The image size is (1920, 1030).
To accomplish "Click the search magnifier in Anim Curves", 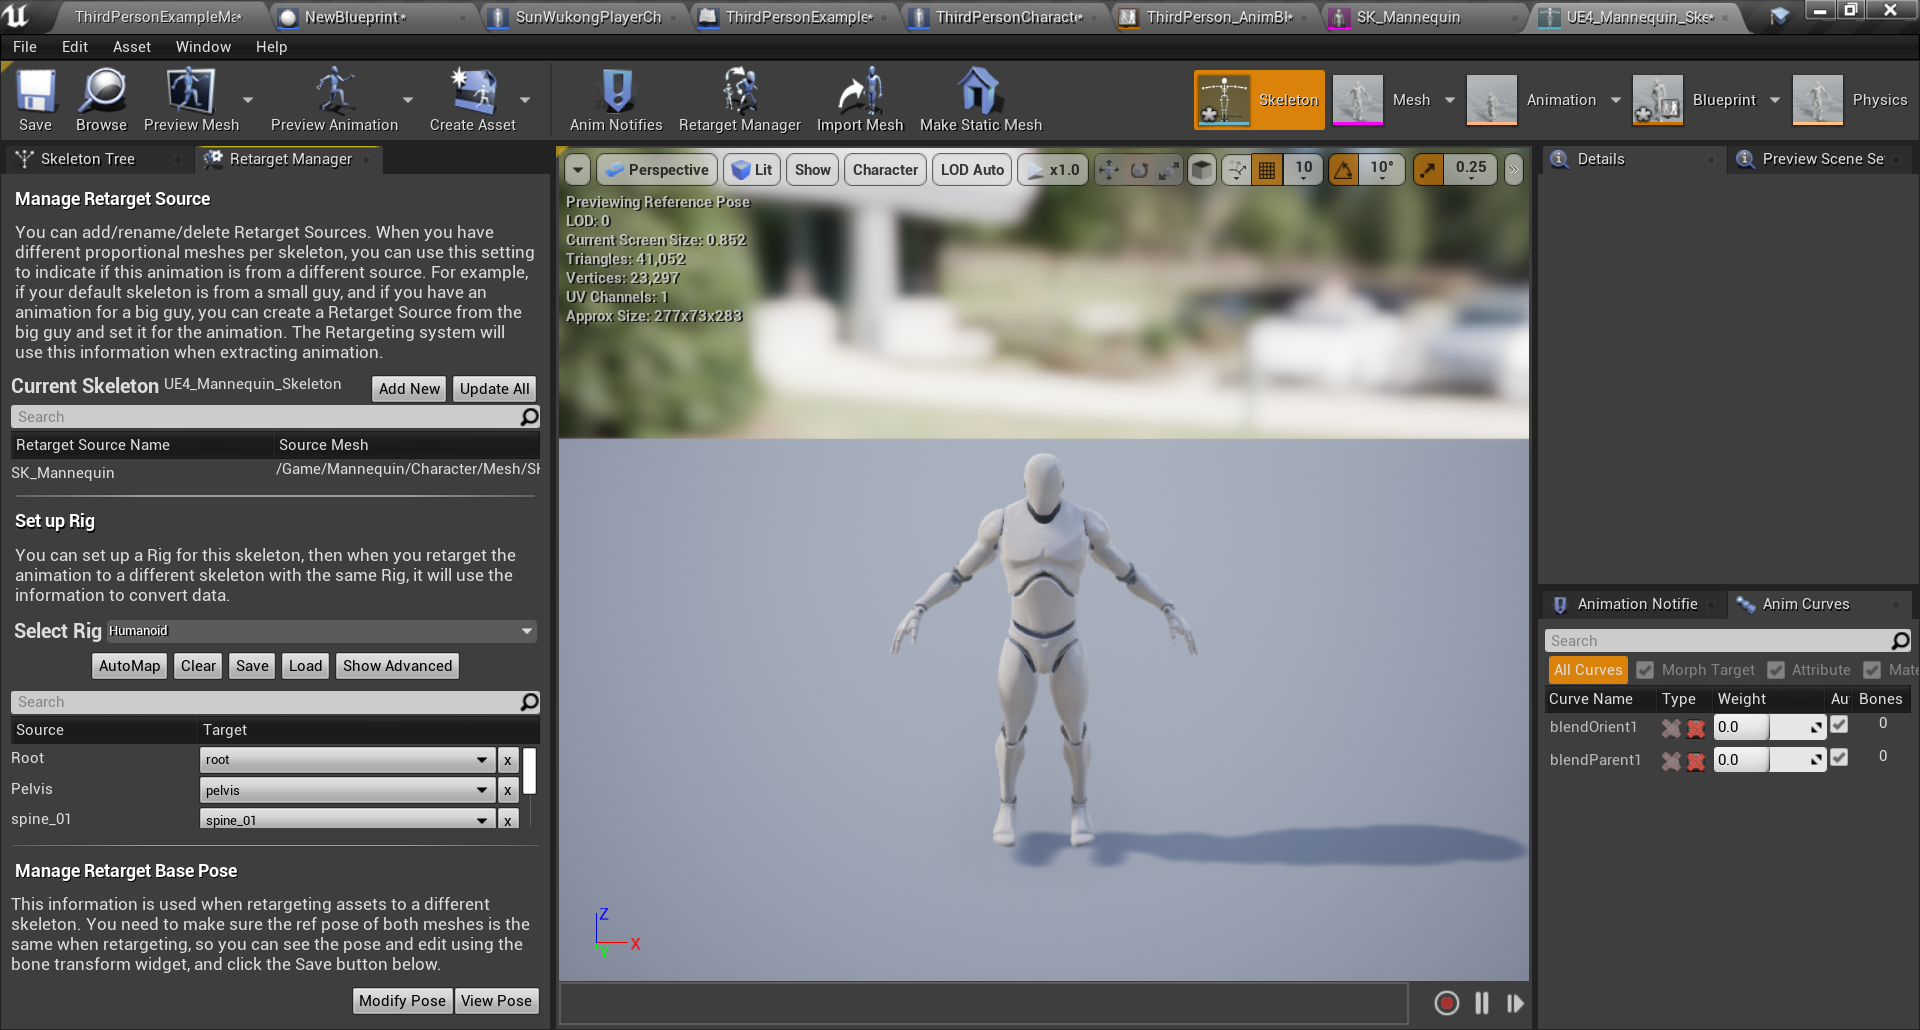I will pos(1900,640).
